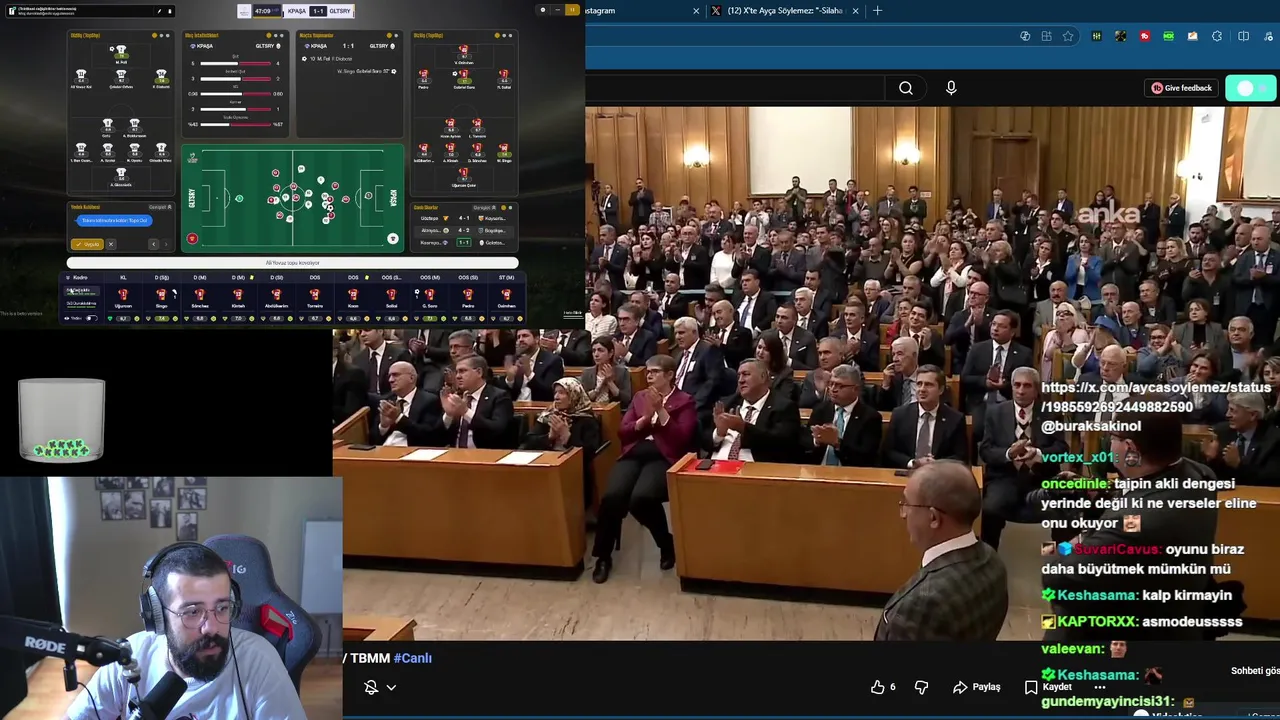Image resolution: width=1280 pixels, height=720 pixels.
Task: Click the yellow dot on right lineup panel
Action: coord(497,36)
